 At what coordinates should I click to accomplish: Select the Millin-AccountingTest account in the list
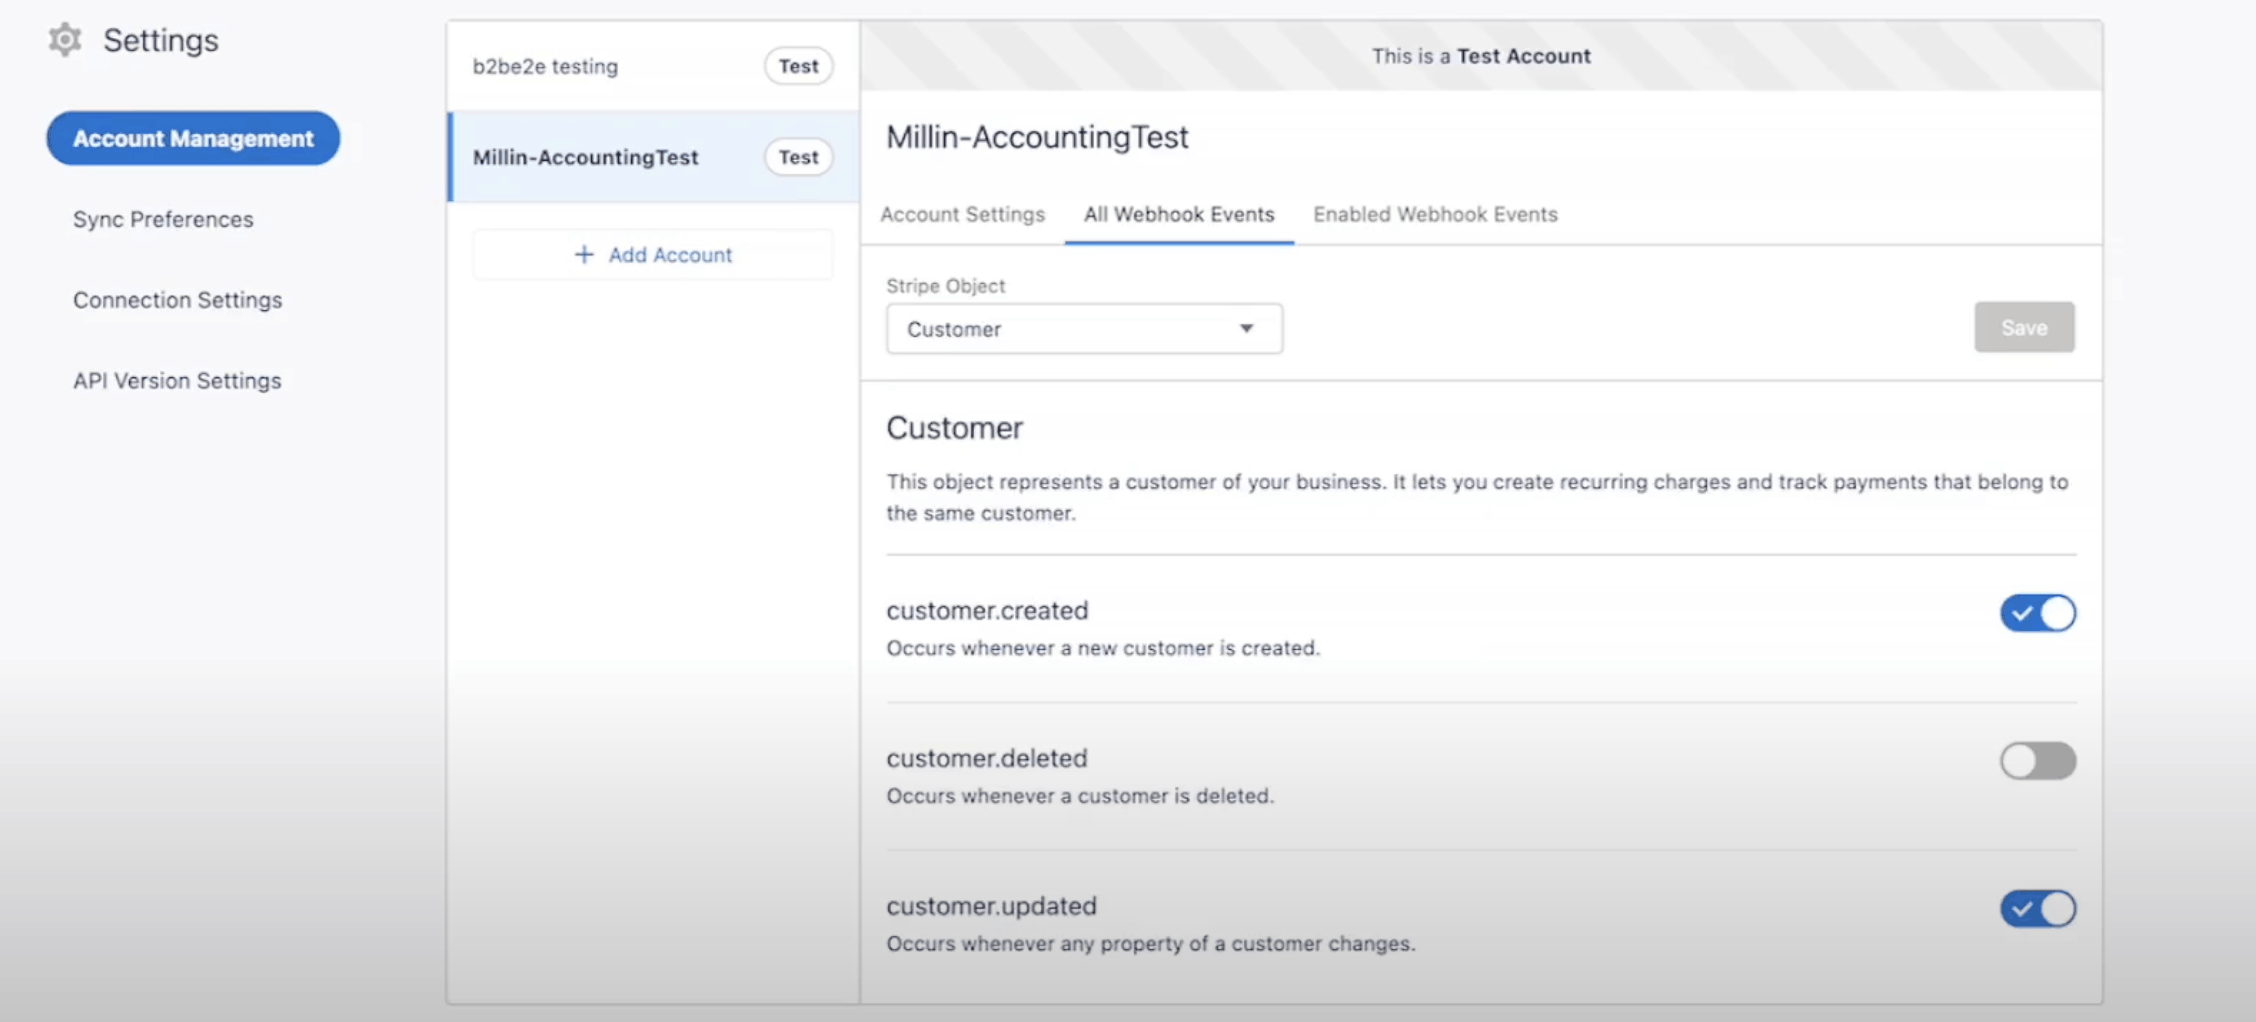586,157
